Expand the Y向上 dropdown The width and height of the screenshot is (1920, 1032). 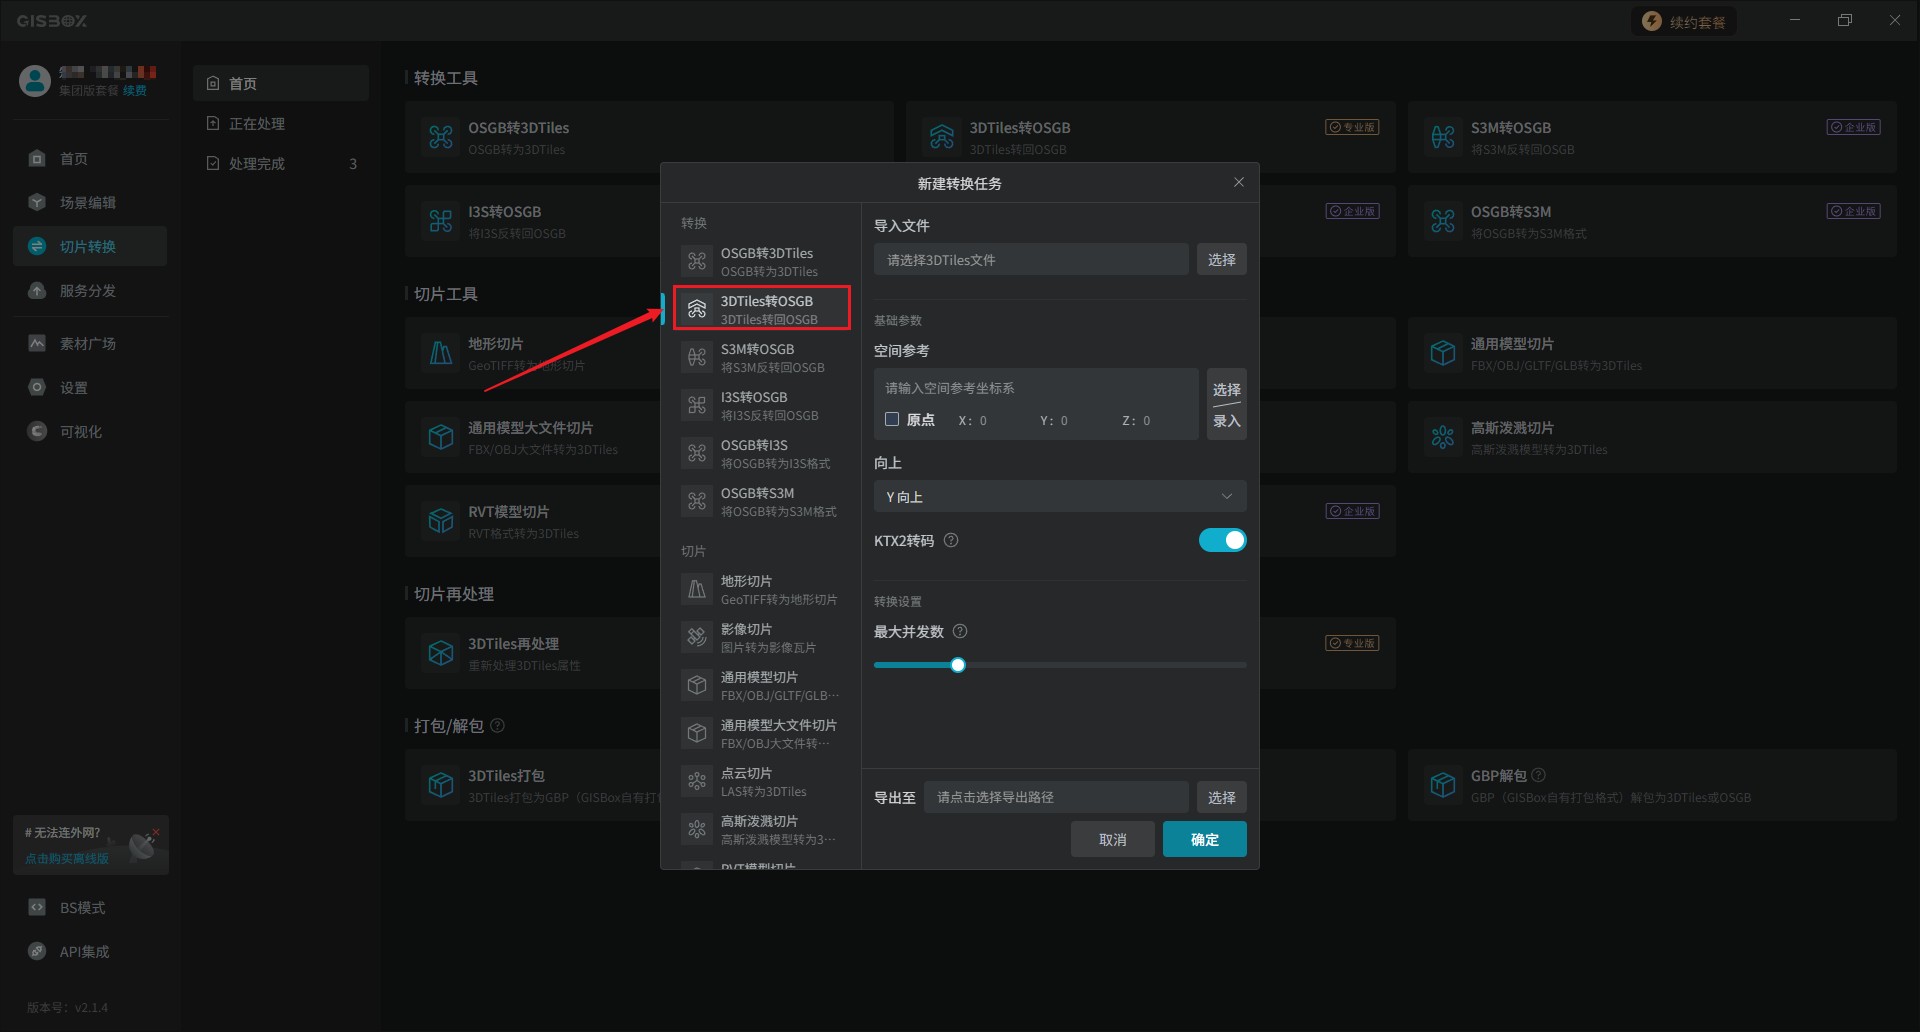click(1059, 497)
